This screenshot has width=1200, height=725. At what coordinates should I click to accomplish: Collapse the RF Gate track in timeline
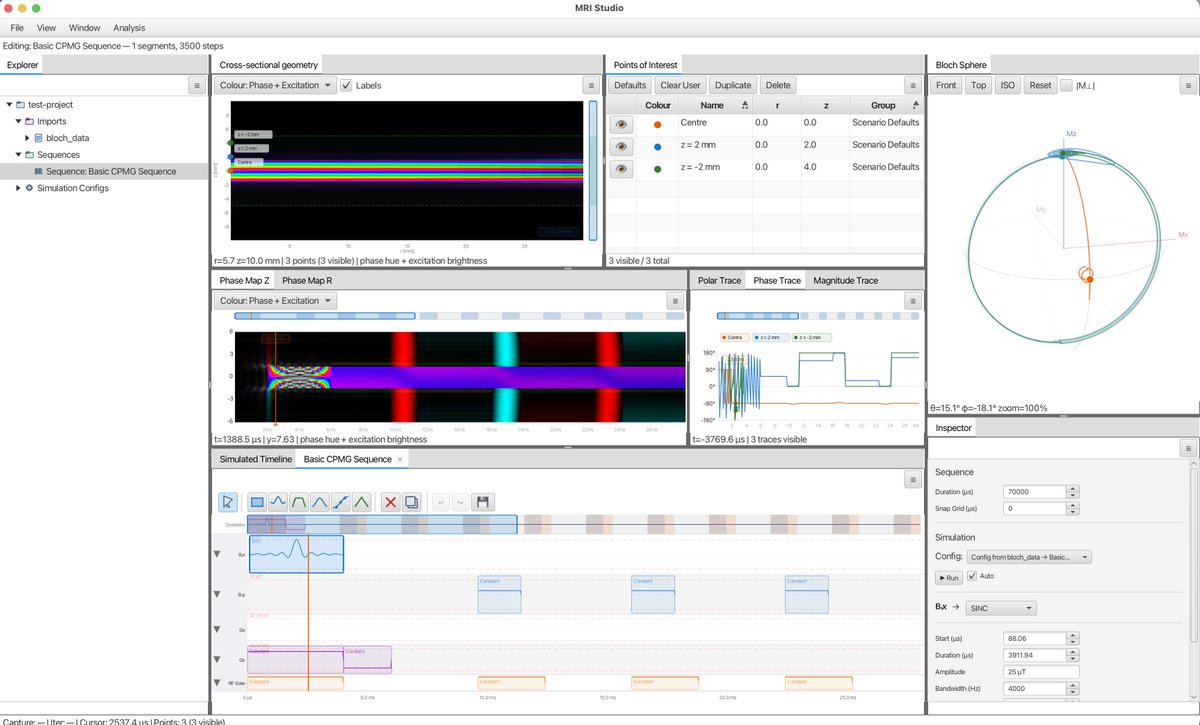coord(217,683)
